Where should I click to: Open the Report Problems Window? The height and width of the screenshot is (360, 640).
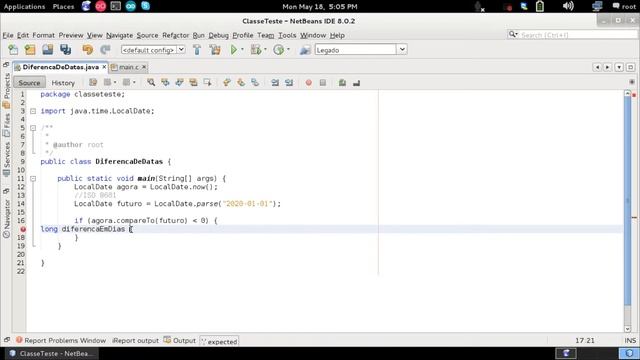(60, 340)
